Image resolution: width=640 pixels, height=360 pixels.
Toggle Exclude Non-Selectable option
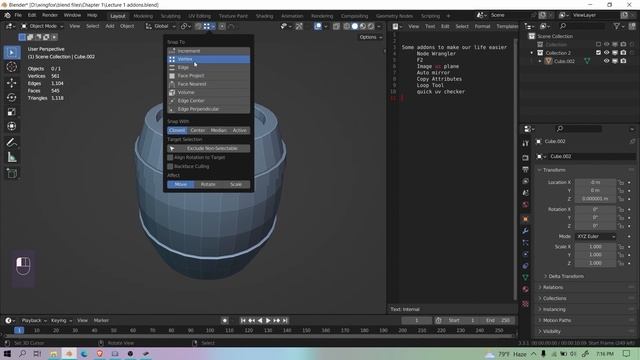coord(209,149)
